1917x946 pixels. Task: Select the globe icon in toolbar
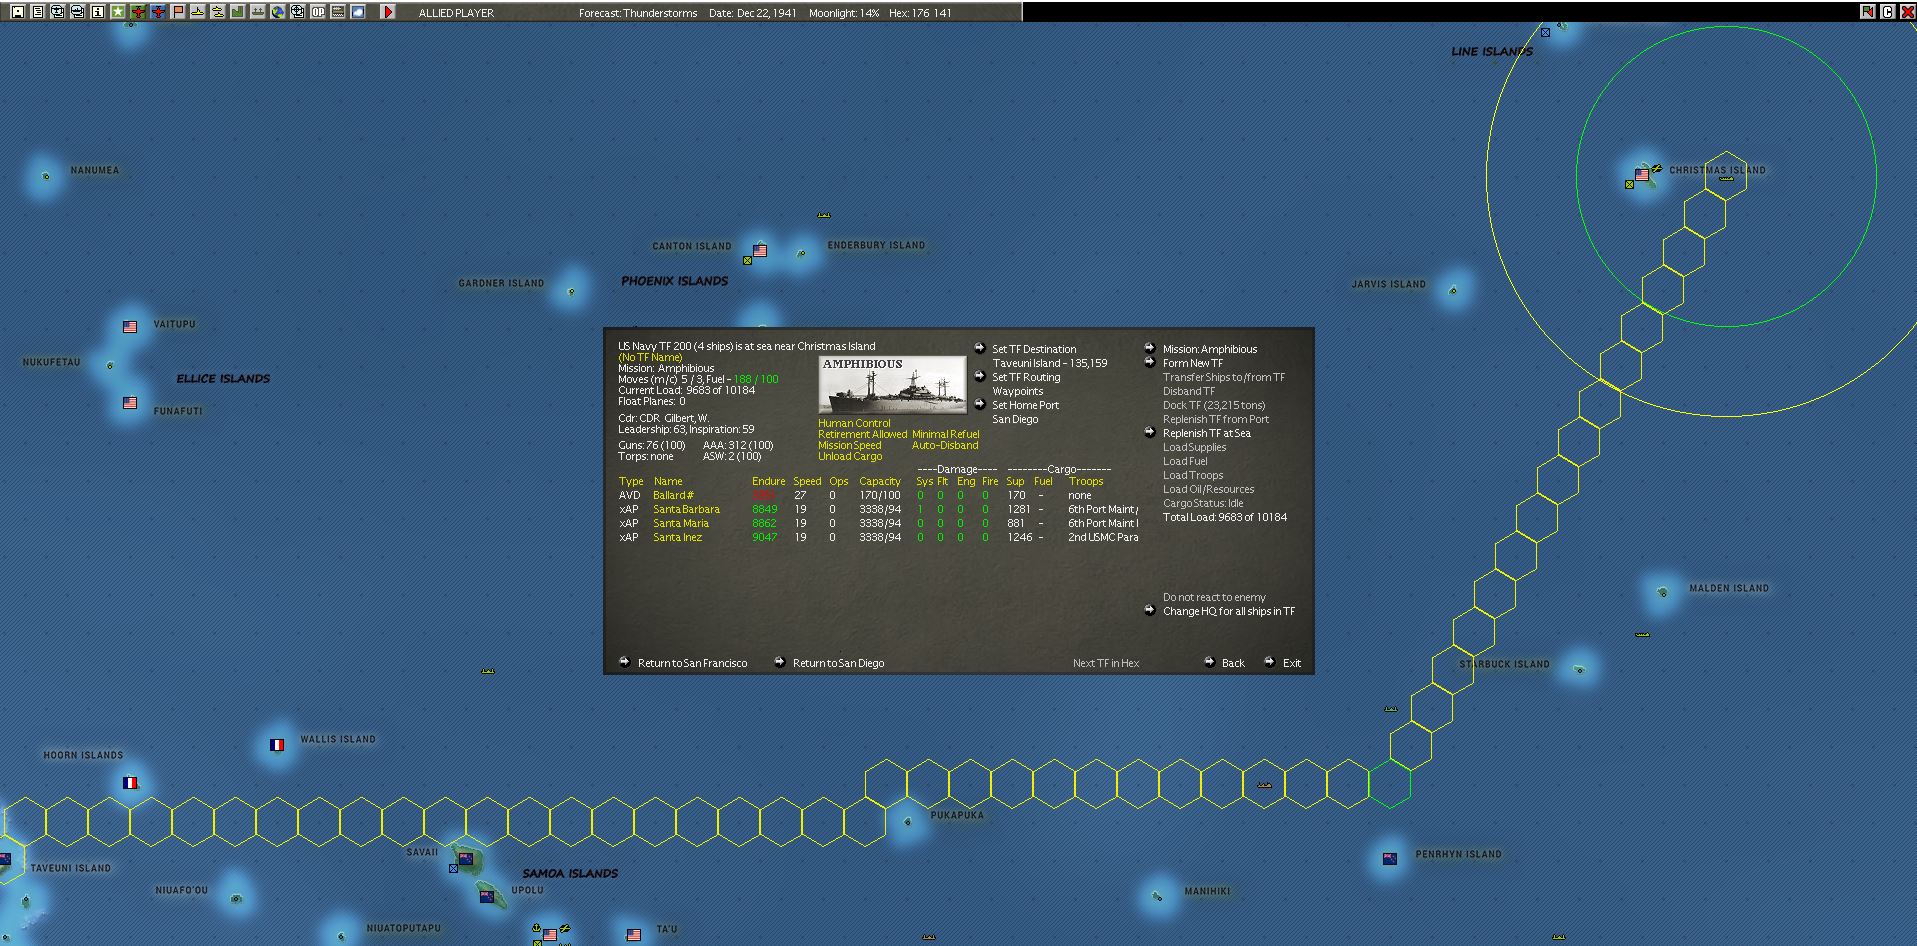(277, 12)
